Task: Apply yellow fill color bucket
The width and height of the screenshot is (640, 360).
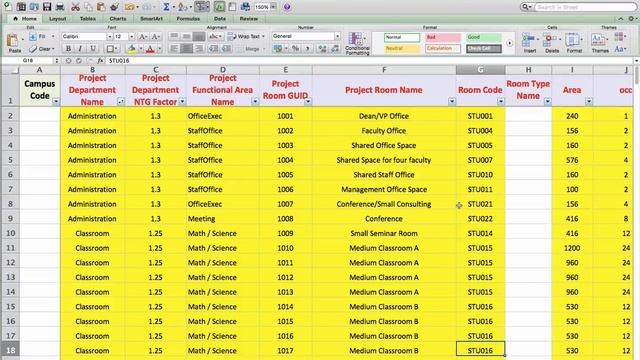Action: pyautogui.click(x=131, y=49)
